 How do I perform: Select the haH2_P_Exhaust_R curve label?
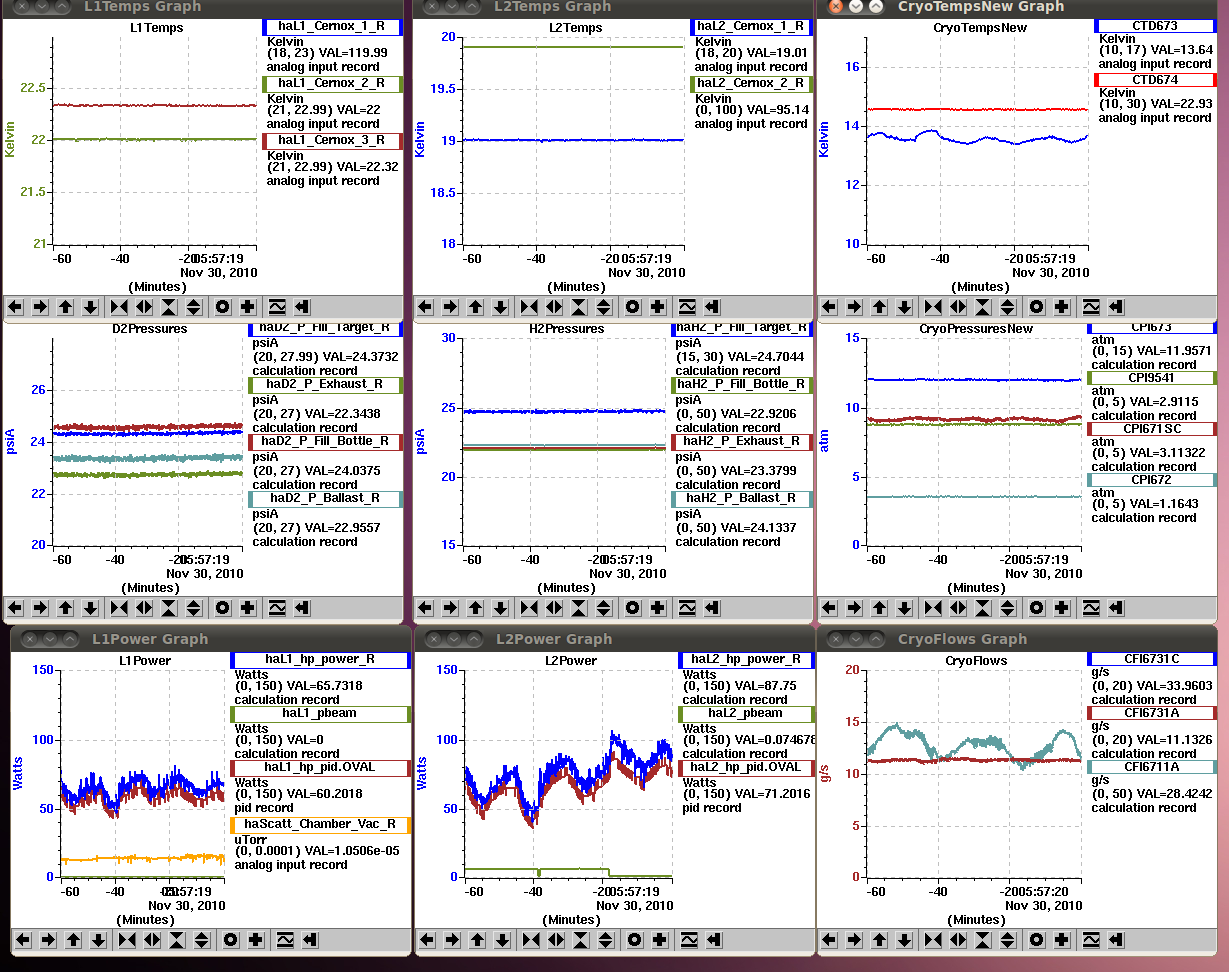pyautogui.click(x=742, y=442)
